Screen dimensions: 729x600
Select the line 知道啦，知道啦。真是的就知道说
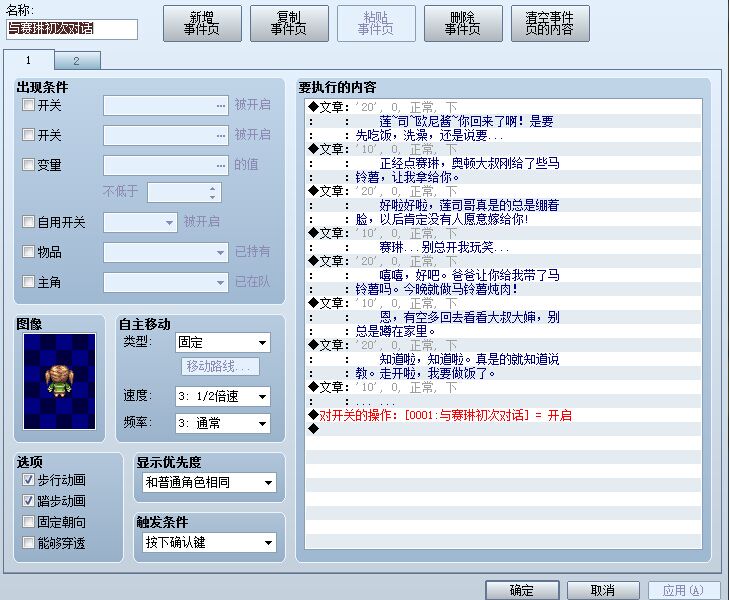click(504, 359)
